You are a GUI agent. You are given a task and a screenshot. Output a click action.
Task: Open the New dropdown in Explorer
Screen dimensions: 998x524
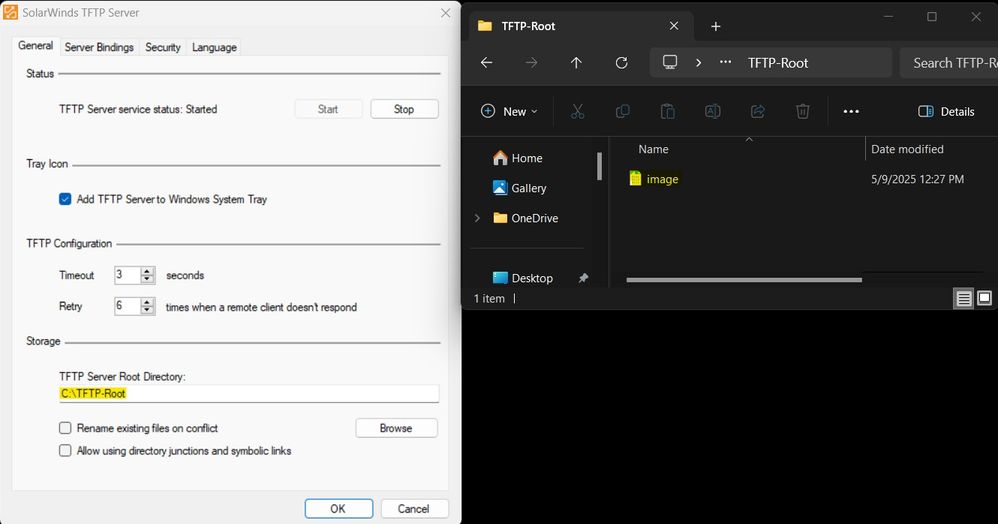click(x=509, y=111)
